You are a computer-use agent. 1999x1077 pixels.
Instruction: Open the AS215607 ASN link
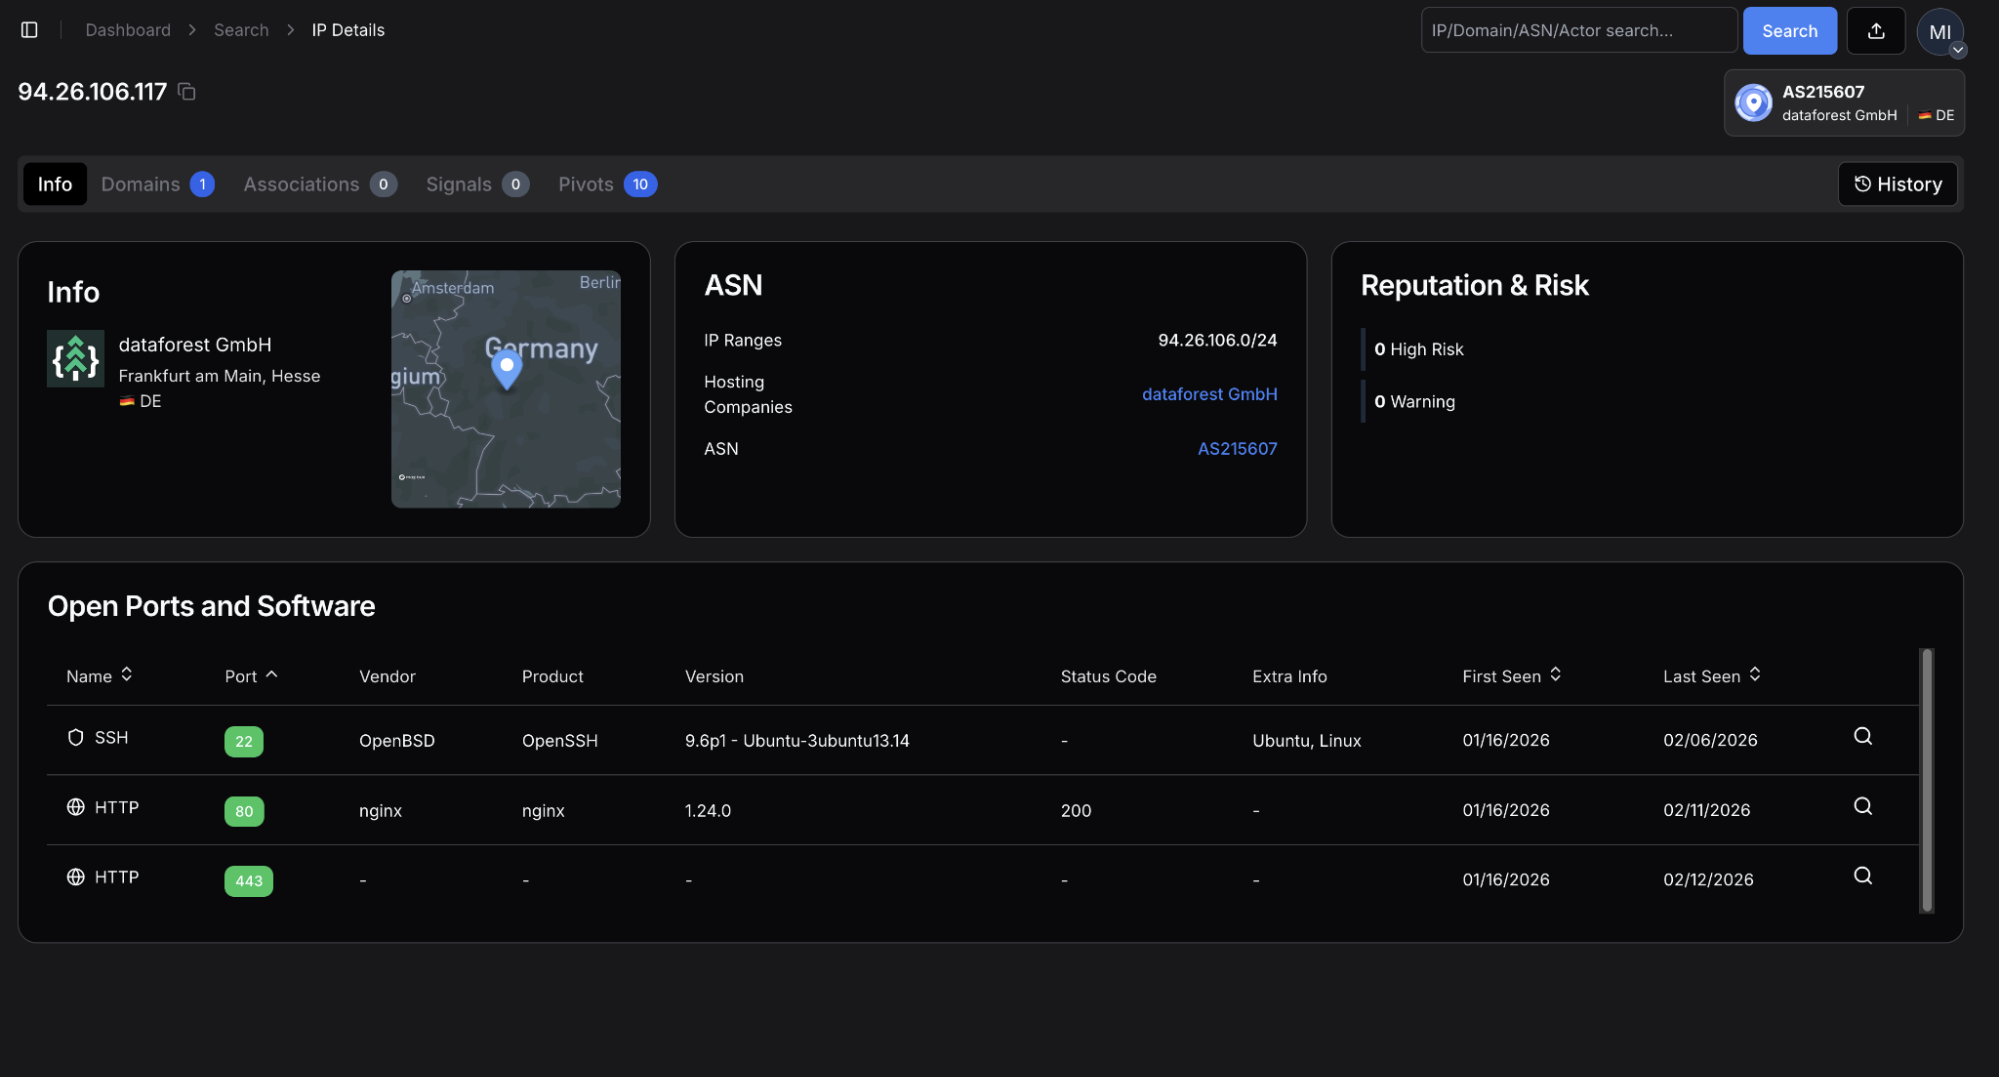coord(1237,449)
